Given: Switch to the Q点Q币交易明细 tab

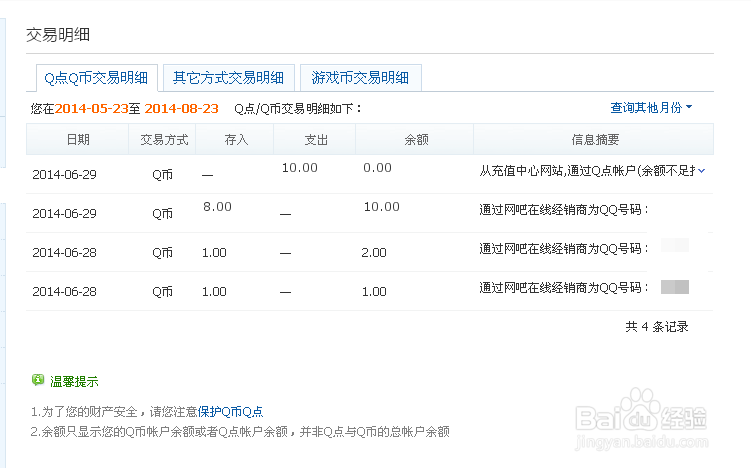Looking at the screenshot, I should click(x=97, y=78).
